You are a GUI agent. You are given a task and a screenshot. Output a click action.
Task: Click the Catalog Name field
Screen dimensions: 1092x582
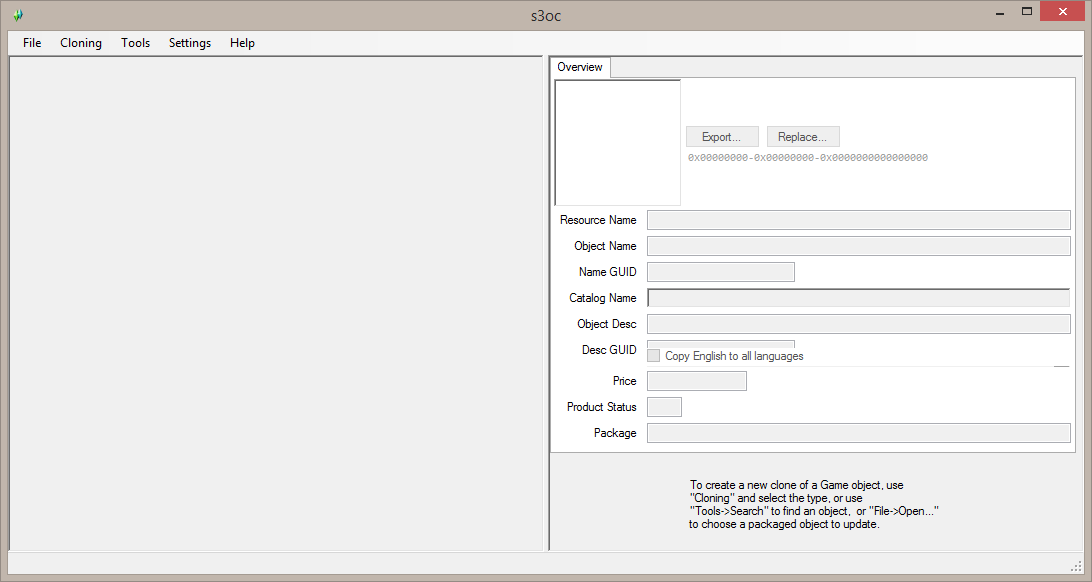(x=859, y=298)
